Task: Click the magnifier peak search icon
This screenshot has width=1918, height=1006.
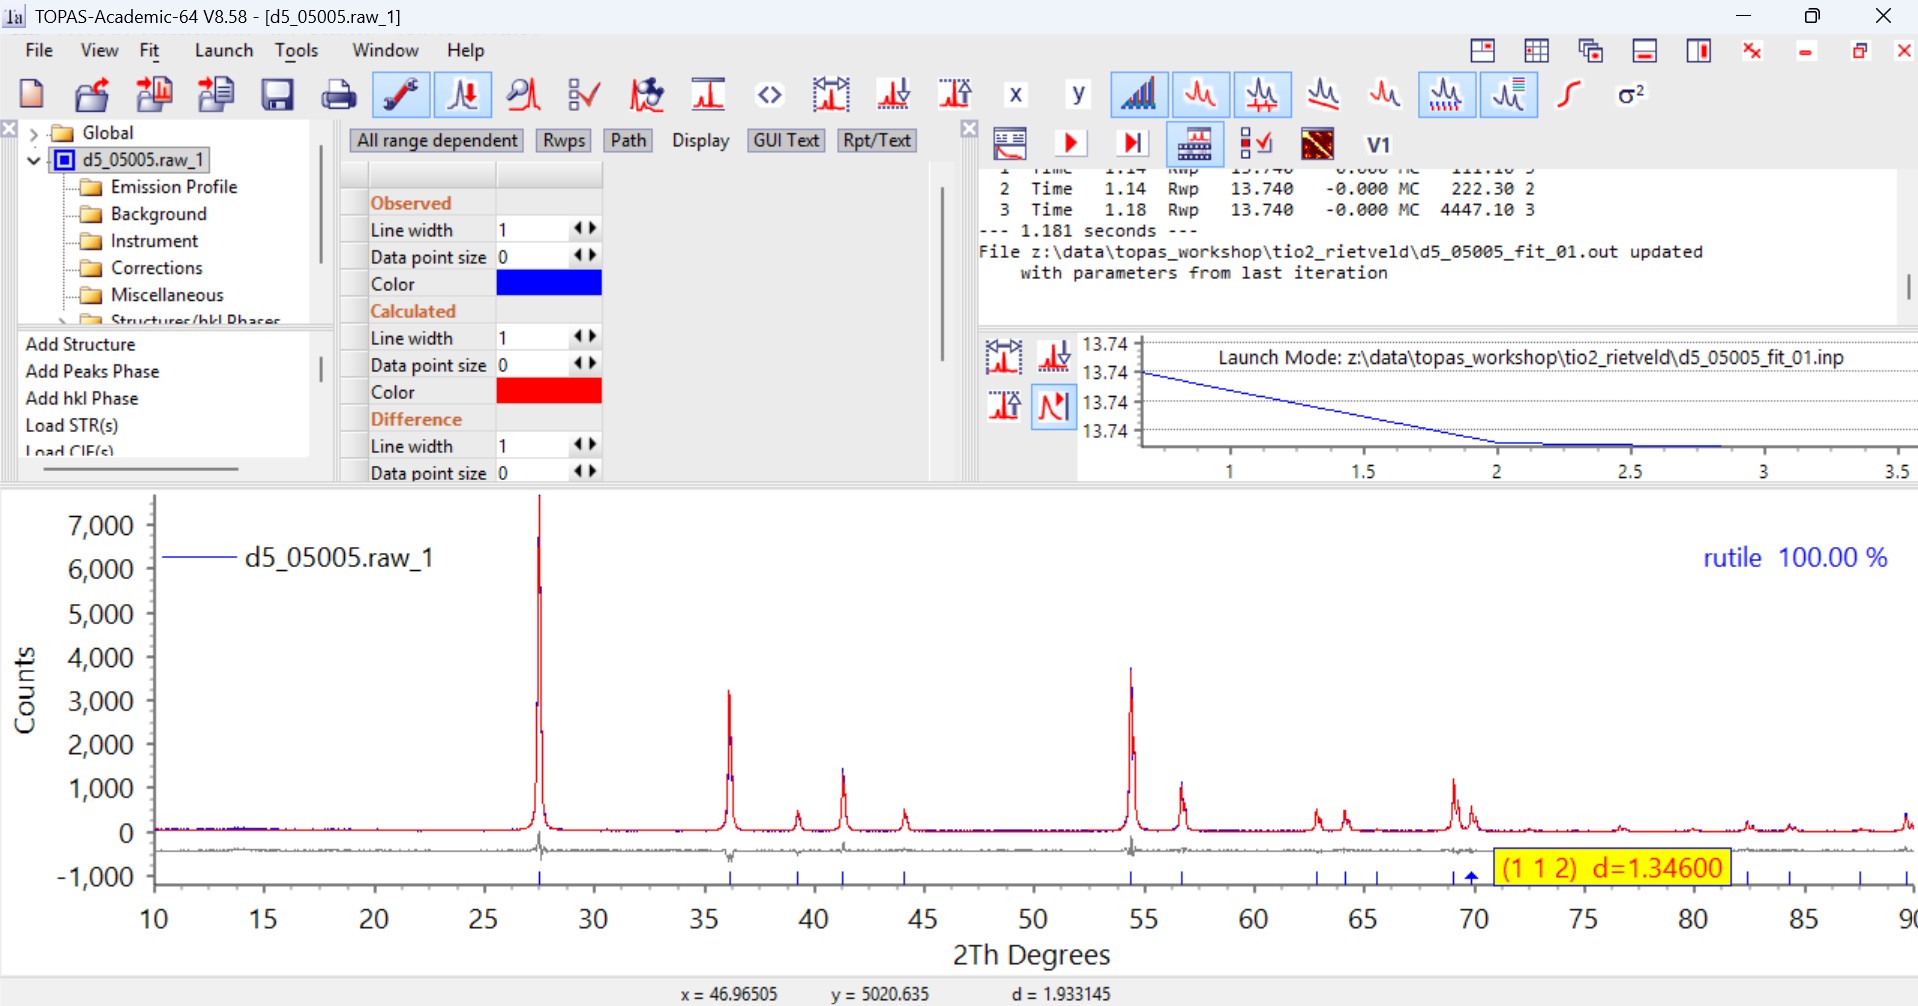Action: coord(523,95)
